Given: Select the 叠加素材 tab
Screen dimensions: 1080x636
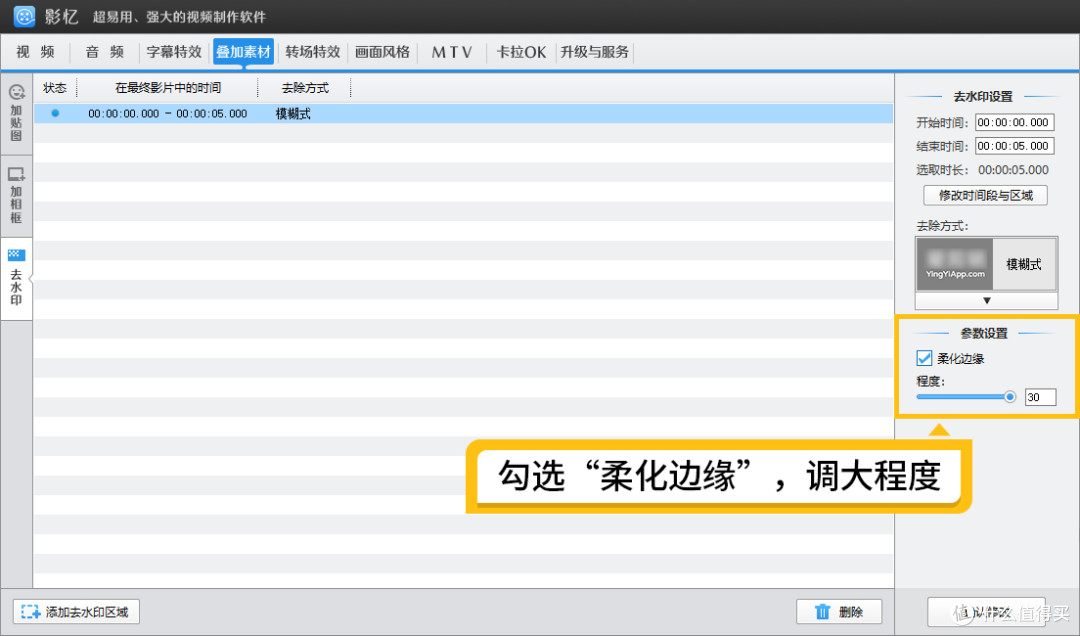Looking at the screenshot, I should click(244, 52).
